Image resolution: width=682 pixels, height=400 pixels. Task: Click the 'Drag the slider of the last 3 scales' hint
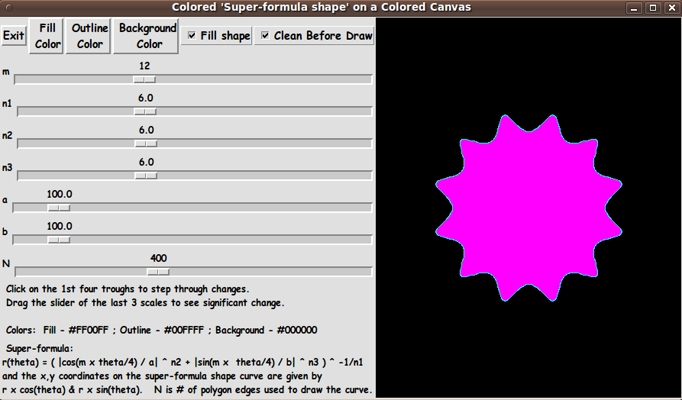[x=145, y=303]
